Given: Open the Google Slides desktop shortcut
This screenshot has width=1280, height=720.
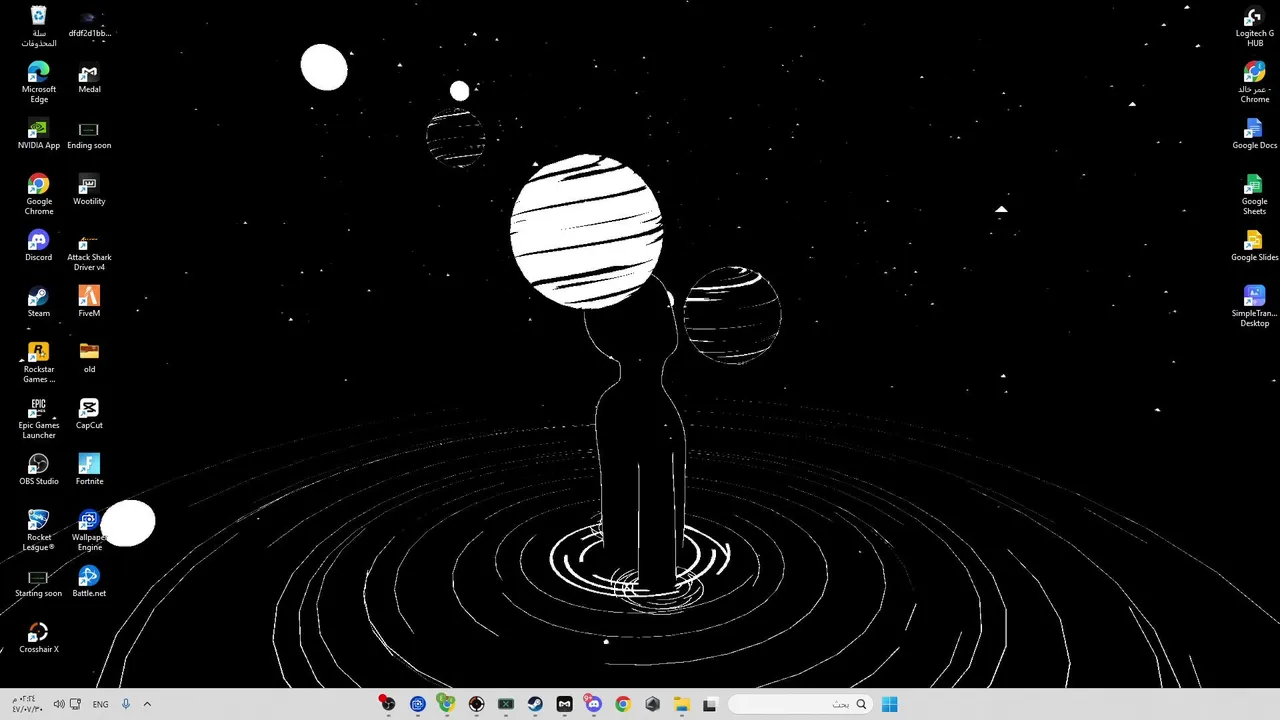Looking at the screenshot, I should [1254, 248].
